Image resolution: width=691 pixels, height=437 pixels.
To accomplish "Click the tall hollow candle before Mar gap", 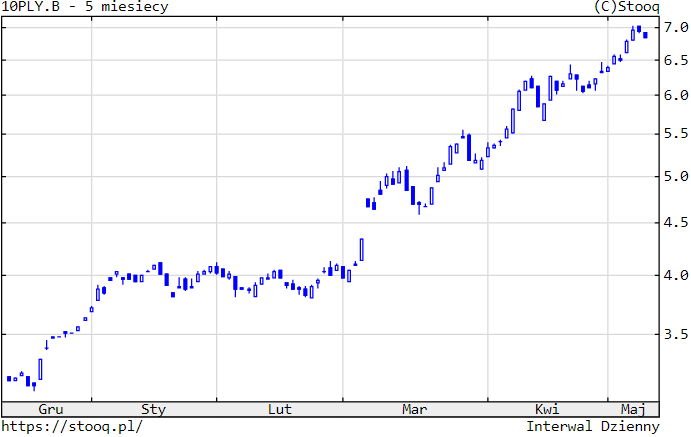I will coord(361,249).
